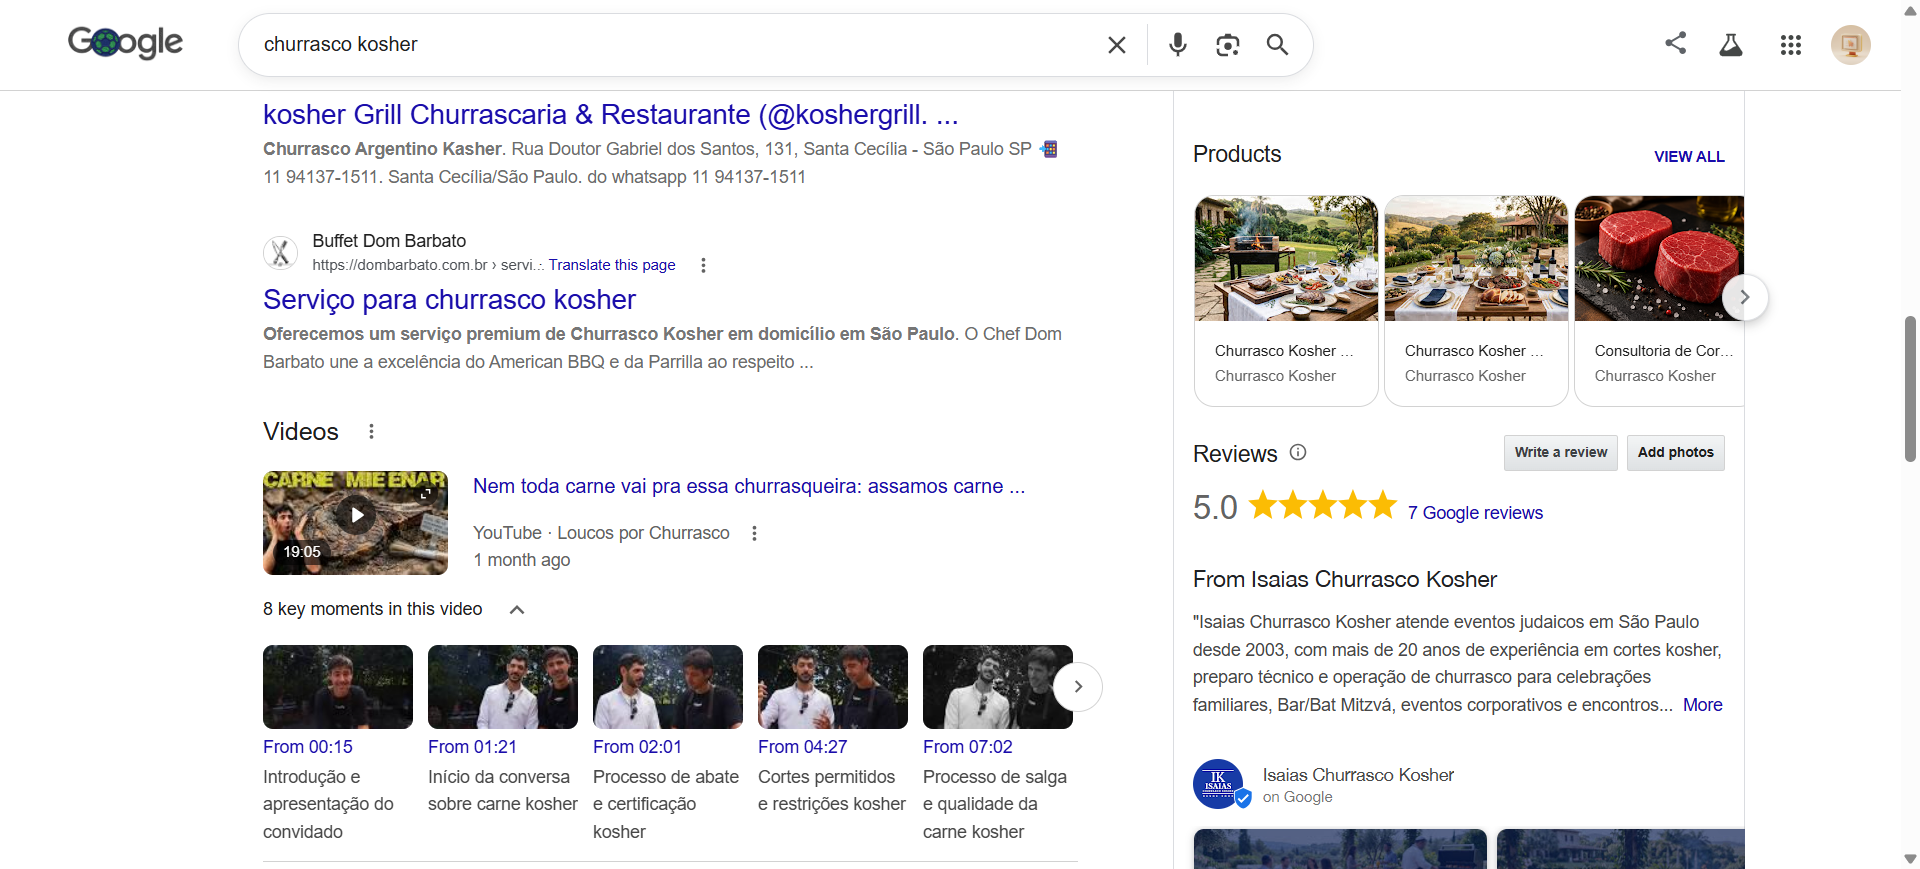1920x869 pixels.
Task: Jump to key moment From 02:01
Action: click(x=637, y=747)
